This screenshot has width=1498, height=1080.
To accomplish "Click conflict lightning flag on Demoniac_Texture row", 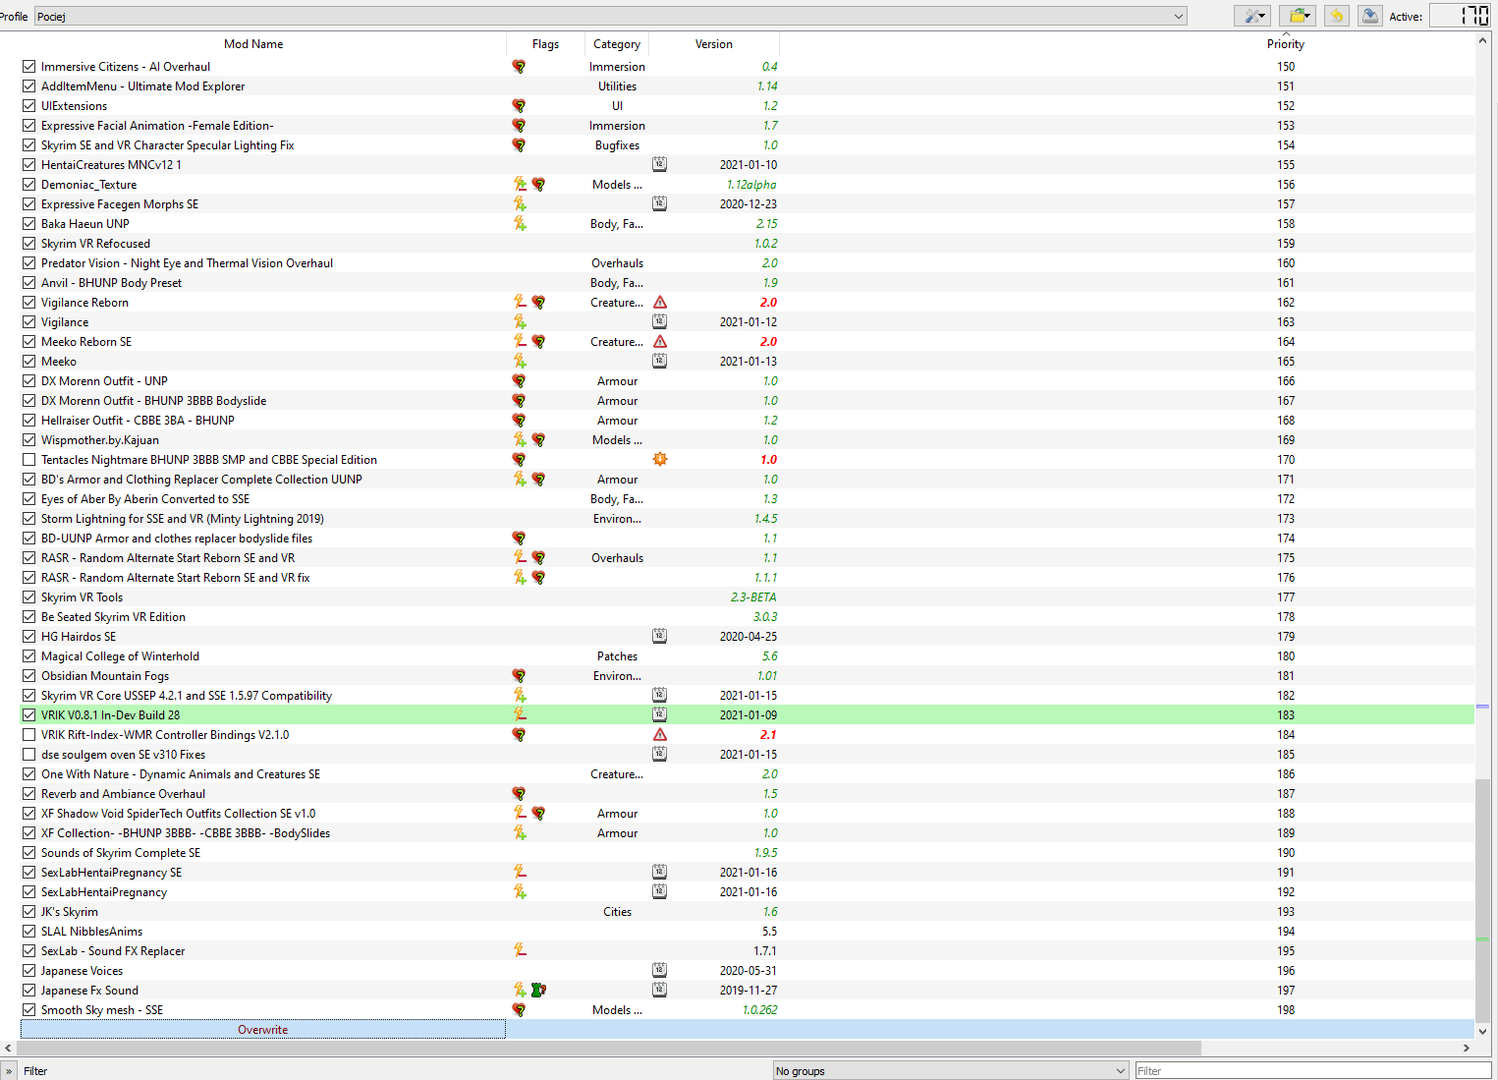I will click(x=520, y=184).
